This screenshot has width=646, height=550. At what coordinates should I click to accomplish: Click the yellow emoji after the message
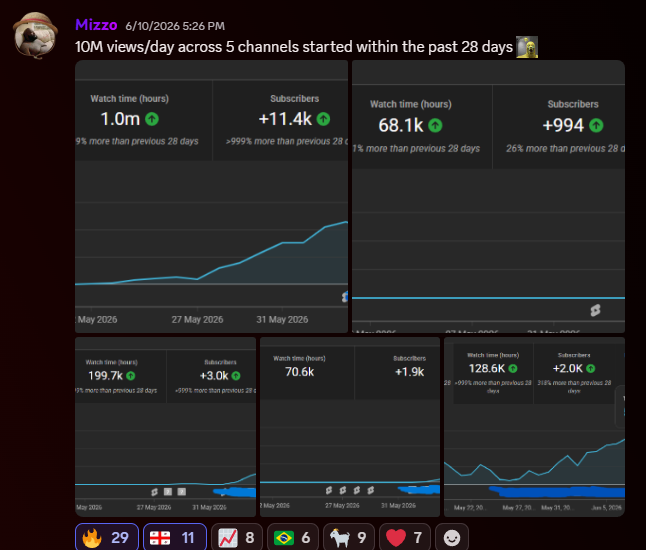click(527, 47)
